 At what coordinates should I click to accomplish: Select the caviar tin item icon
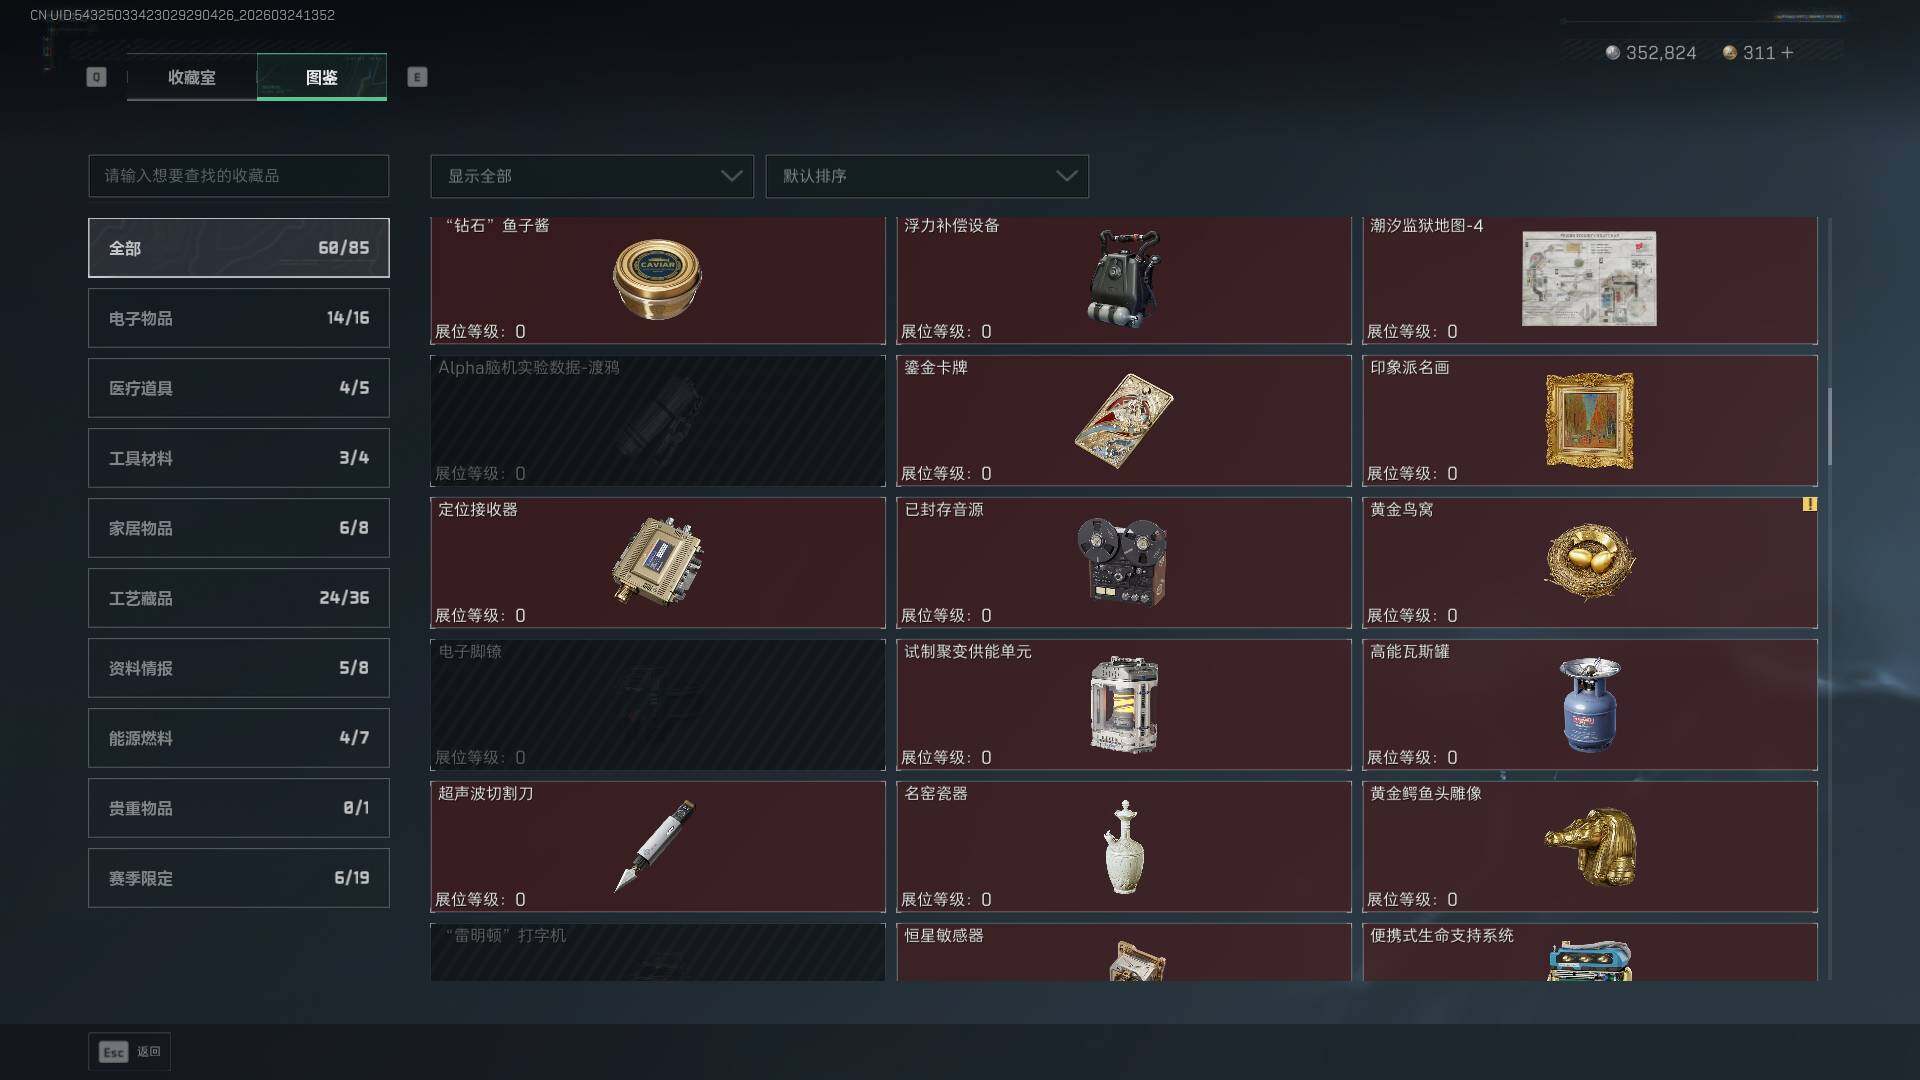(x=657, y=279)
